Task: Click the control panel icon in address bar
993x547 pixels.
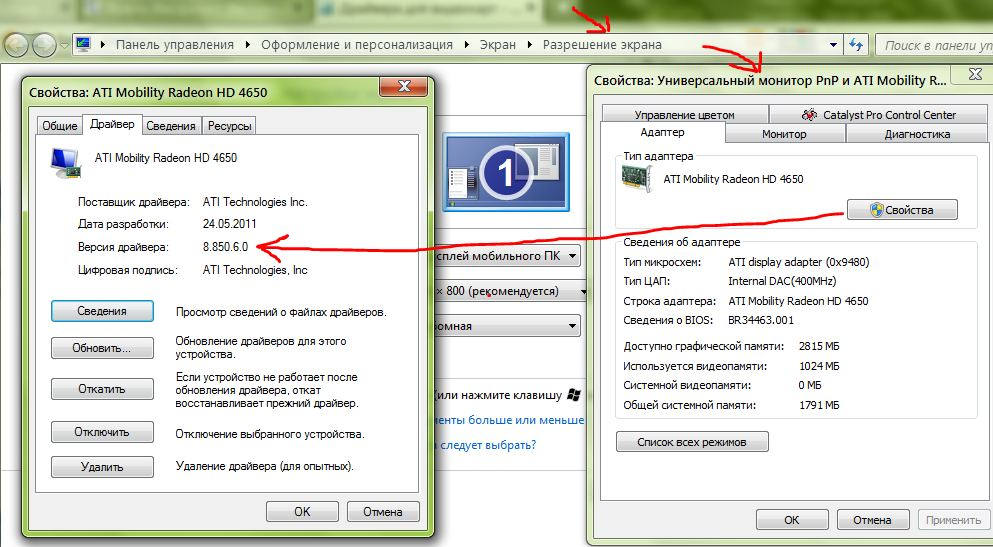Action: (x=83, y=44)
